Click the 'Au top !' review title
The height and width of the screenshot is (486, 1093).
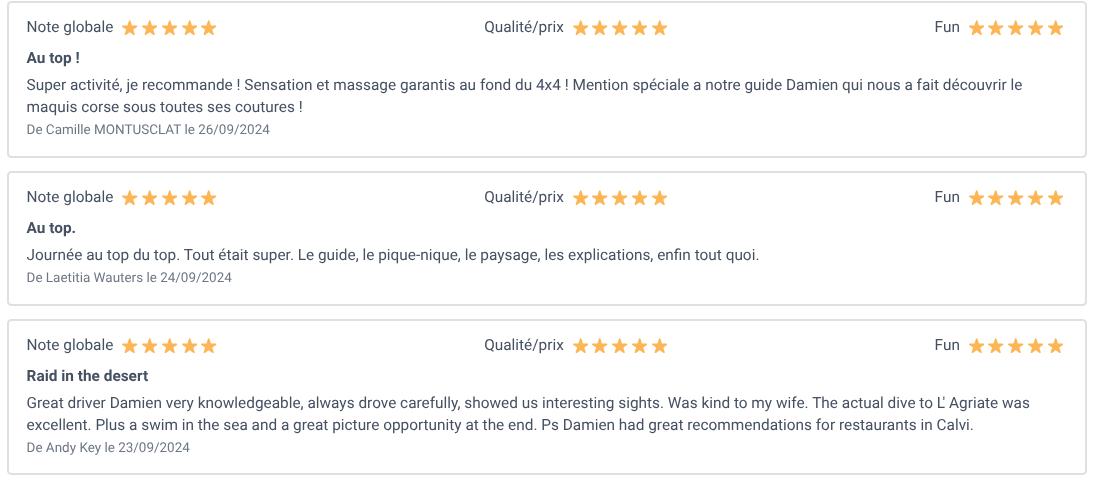(x=53, y=59)
